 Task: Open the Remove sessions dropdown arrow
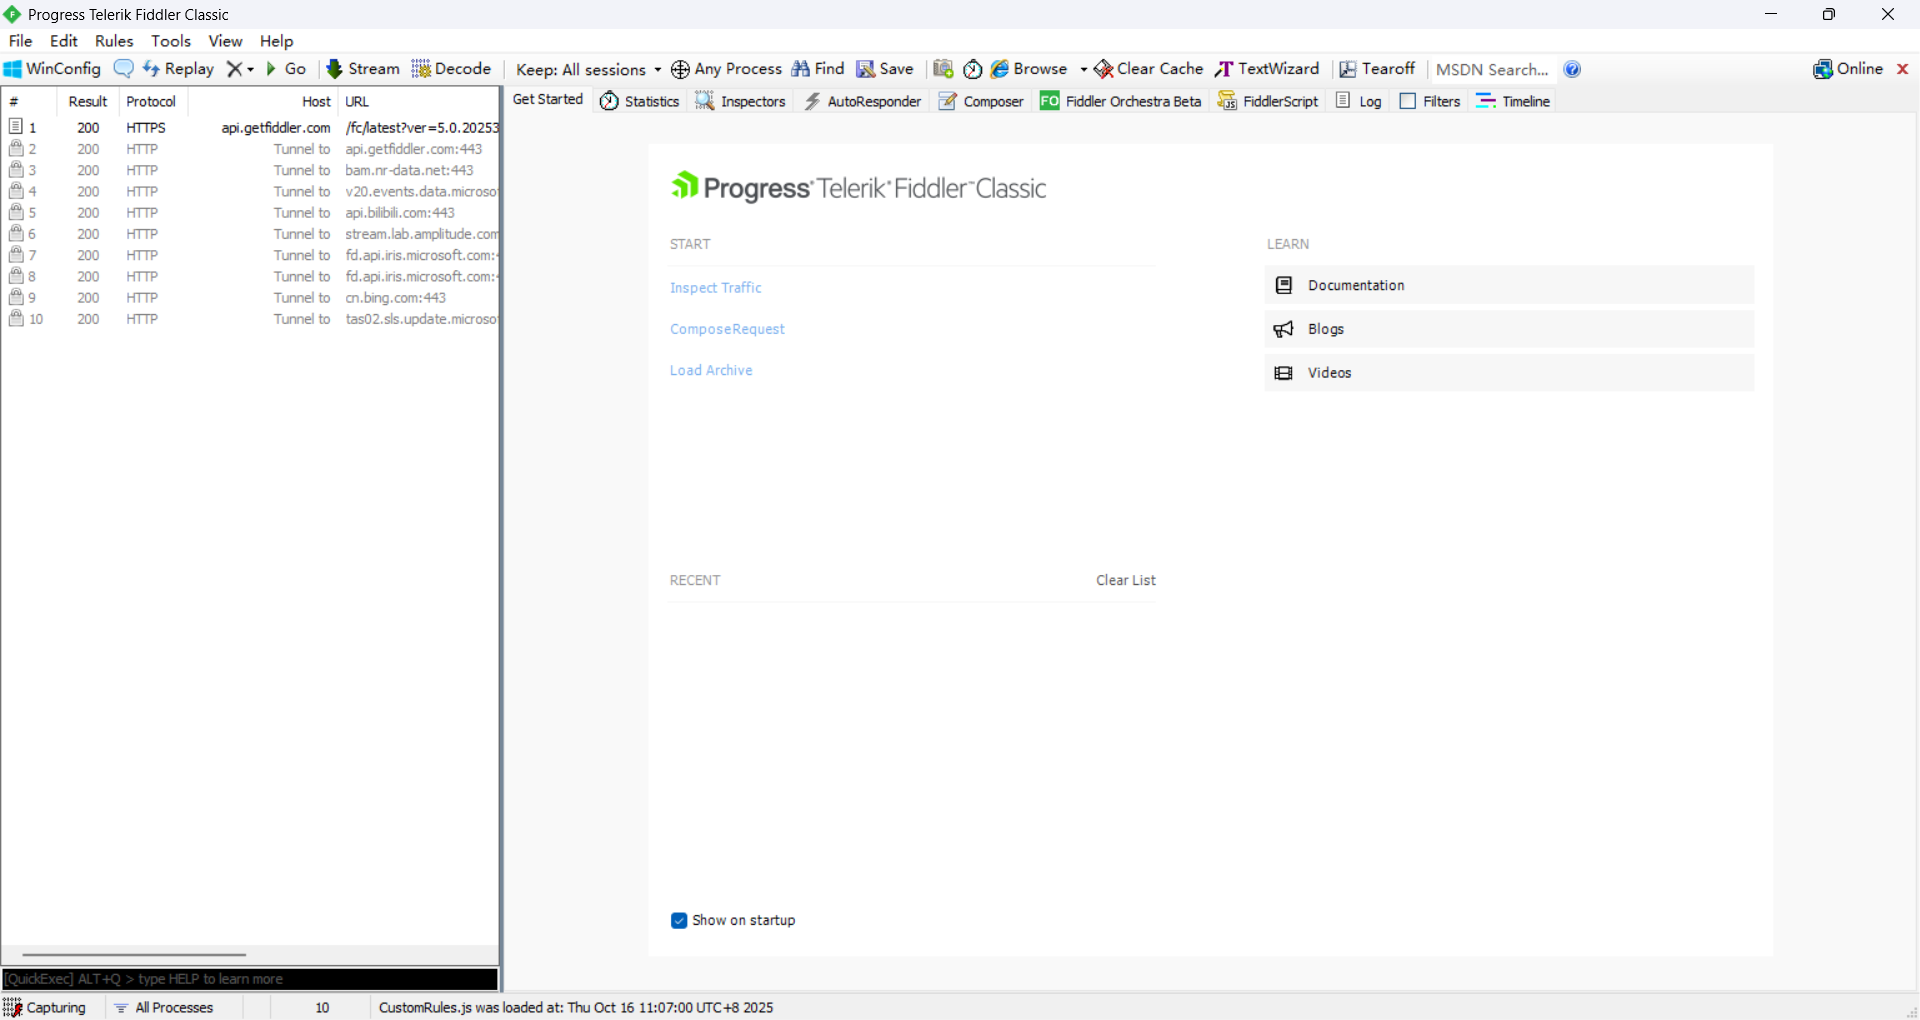click(x=250, y=69)
